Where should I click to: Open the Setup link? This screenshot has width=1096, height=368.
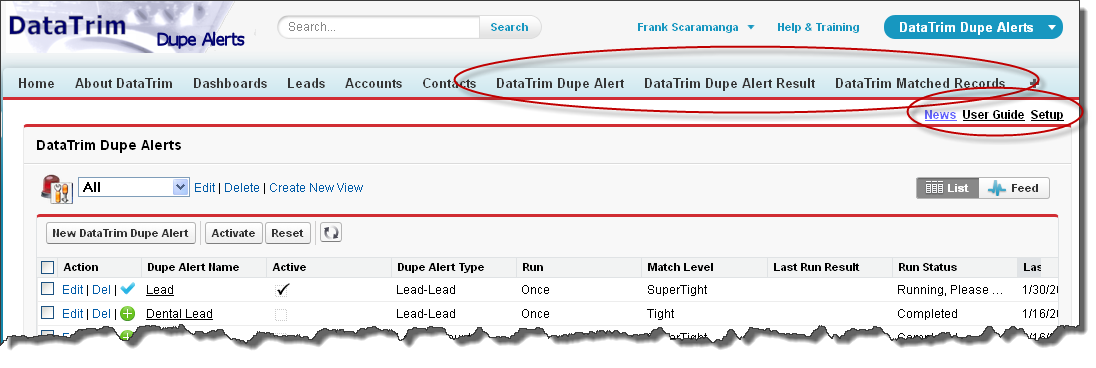point(1047,115)
